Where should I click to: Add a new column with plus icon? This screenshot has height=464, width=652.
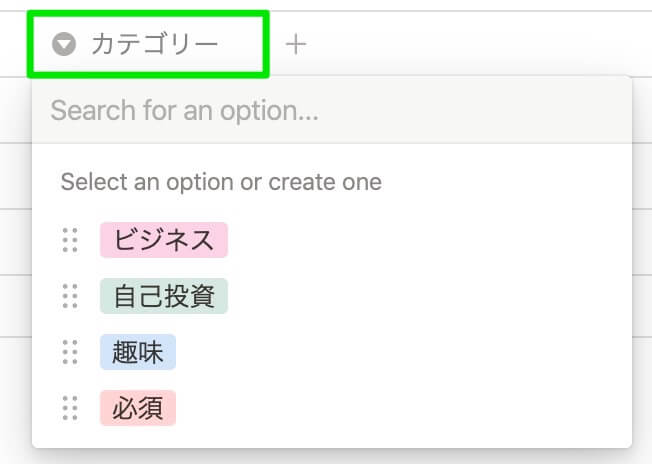coord(296,44)
